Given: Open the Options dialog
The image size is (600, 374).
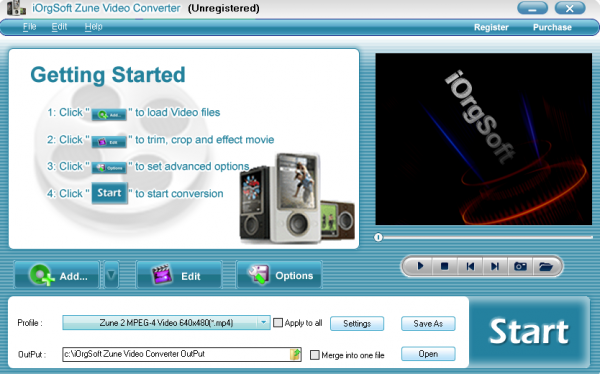Looking at the screenshot, I should click(279, 275).
